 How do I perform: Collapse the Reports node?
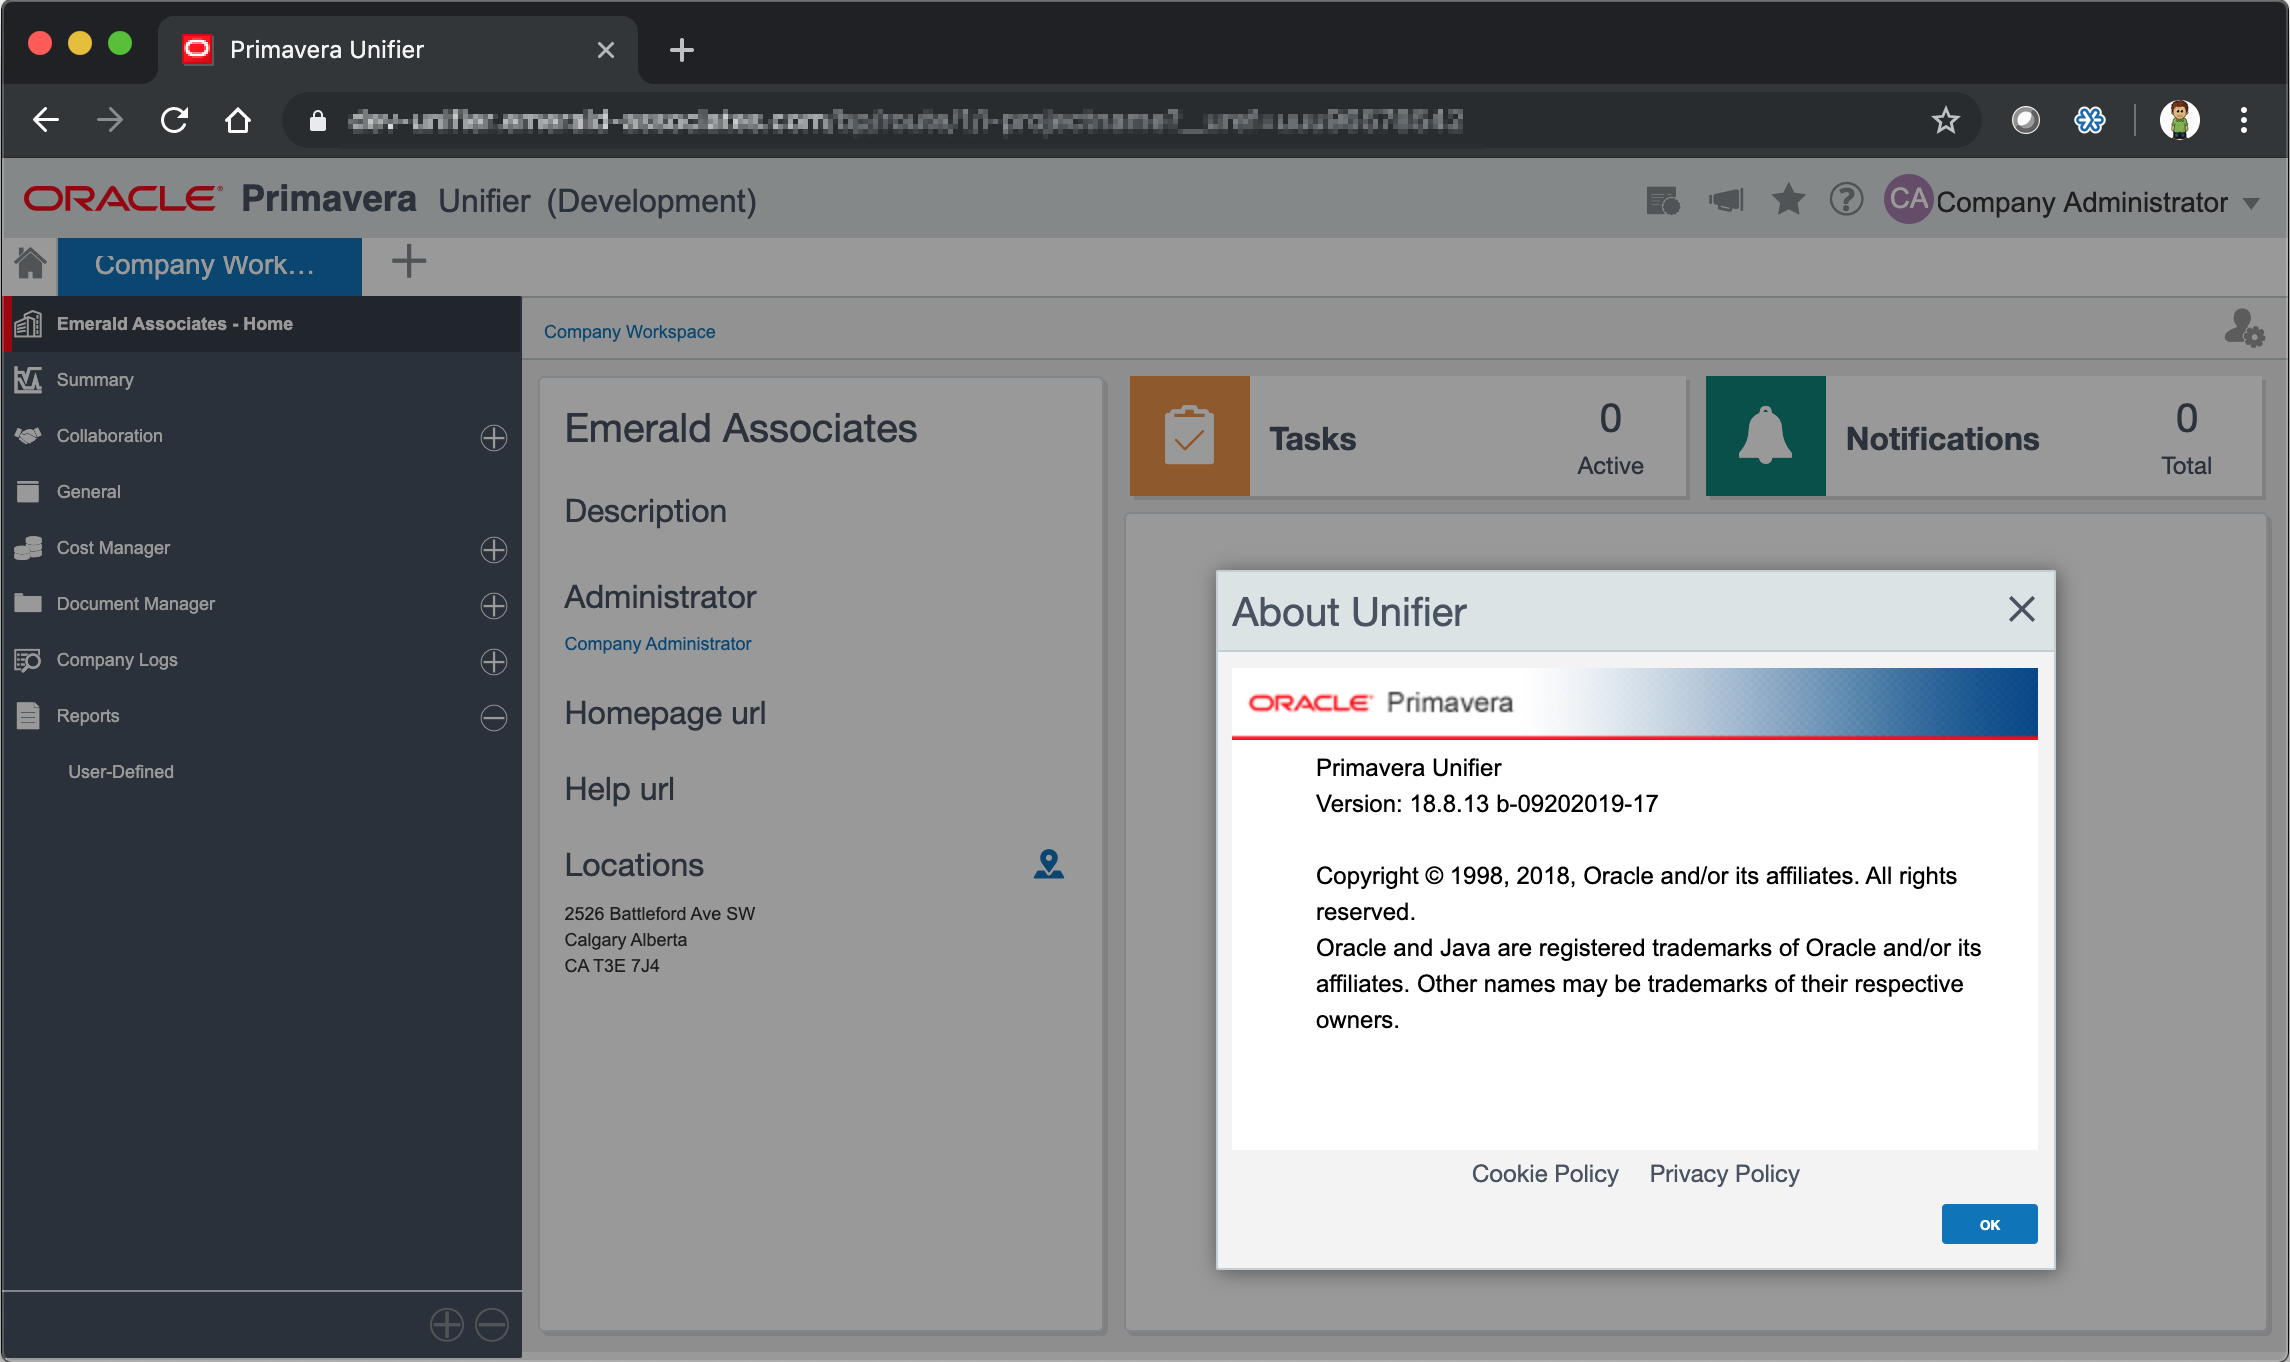tap(494, 718)
